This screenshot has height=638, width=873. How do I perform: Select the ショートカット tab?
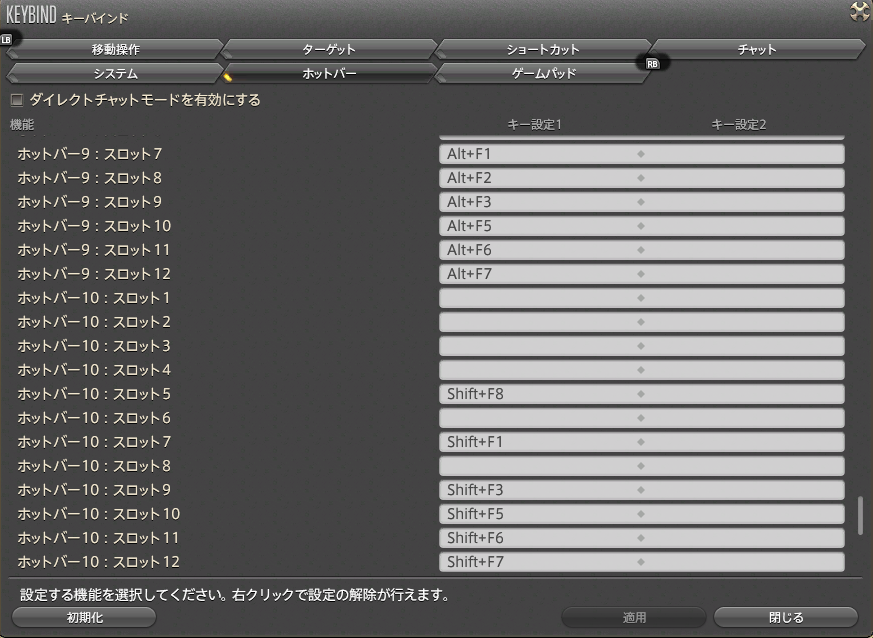click(x=543, y=47)
